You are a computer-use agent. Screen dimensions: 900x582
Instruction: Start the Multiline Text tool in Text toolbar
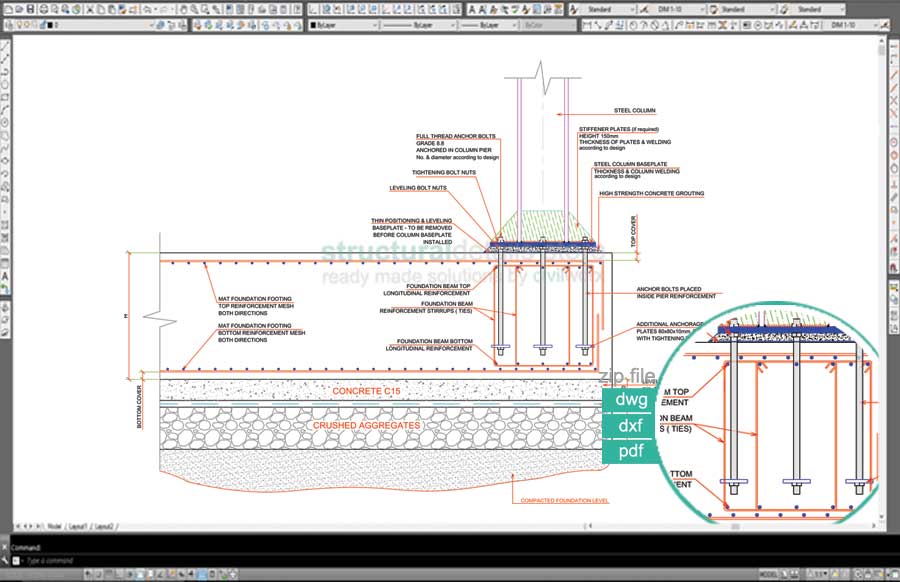point(472,9)
